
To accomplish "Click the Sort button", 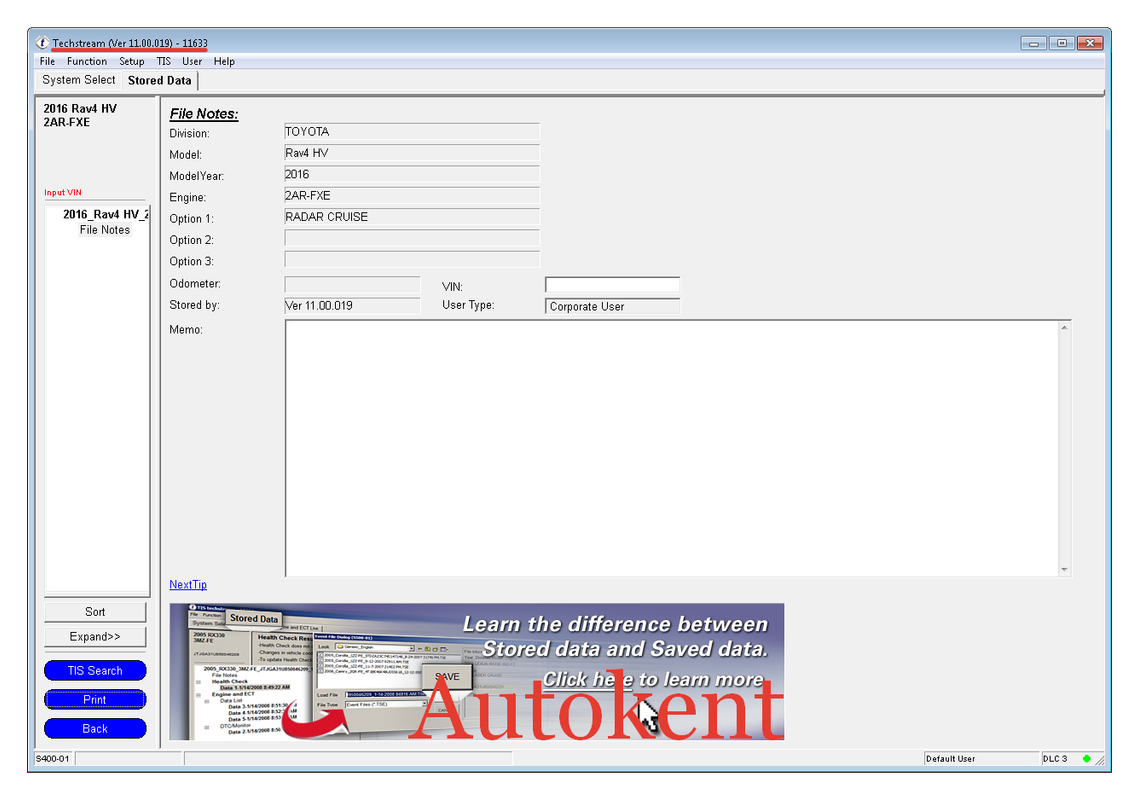I will point(95,612).
